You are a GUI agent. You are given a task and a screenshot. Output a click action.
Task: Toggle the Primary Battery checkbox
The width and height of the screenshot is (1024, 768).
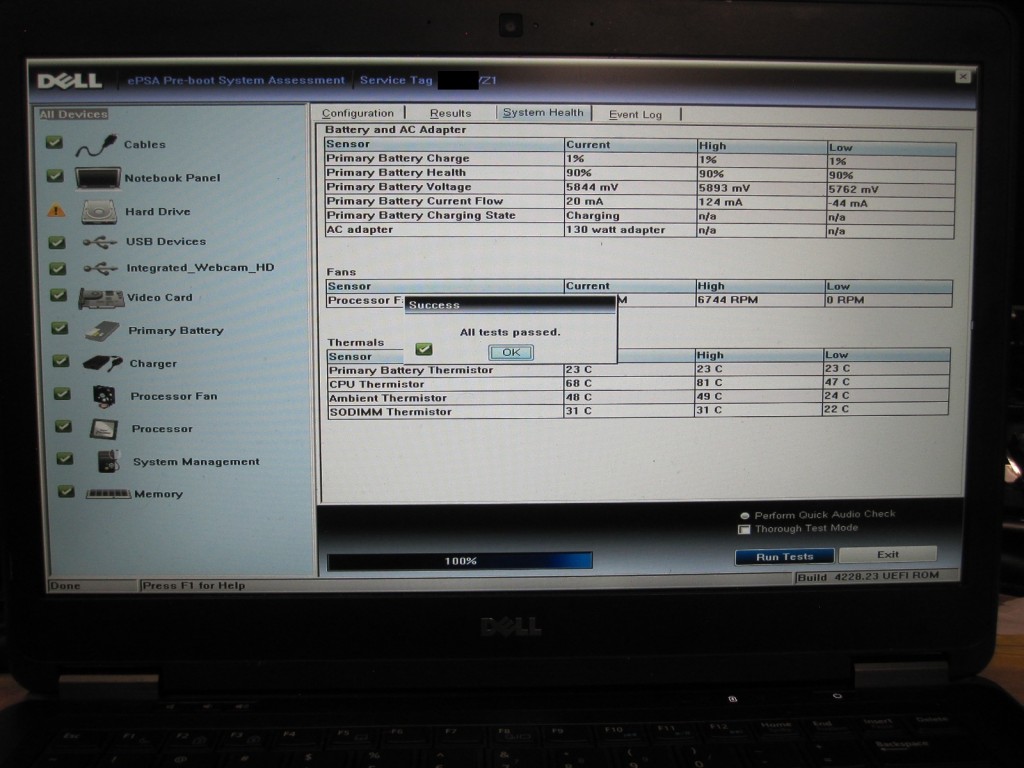coord(59,328)
